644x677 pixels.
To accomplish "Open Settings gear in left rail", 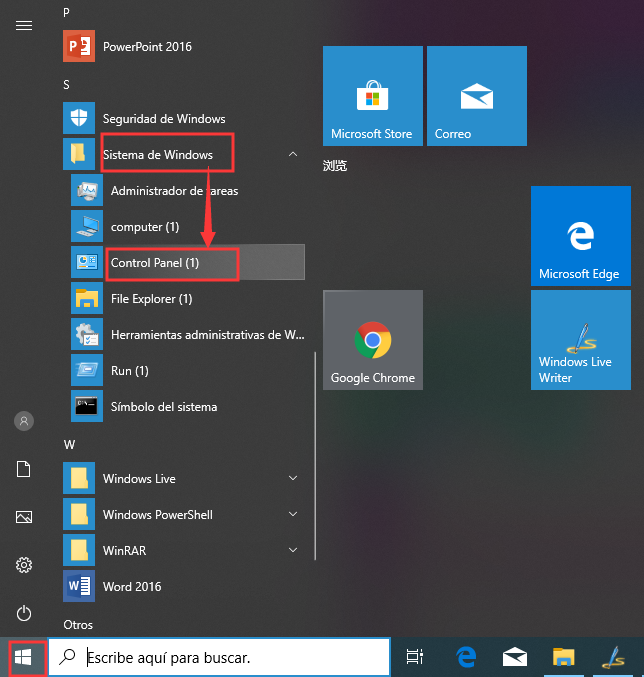I will tap(24, 565).
